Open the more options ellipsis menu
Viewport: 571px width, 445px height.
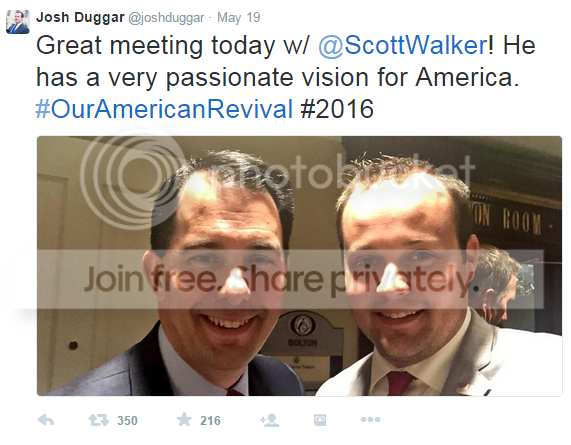370,420
